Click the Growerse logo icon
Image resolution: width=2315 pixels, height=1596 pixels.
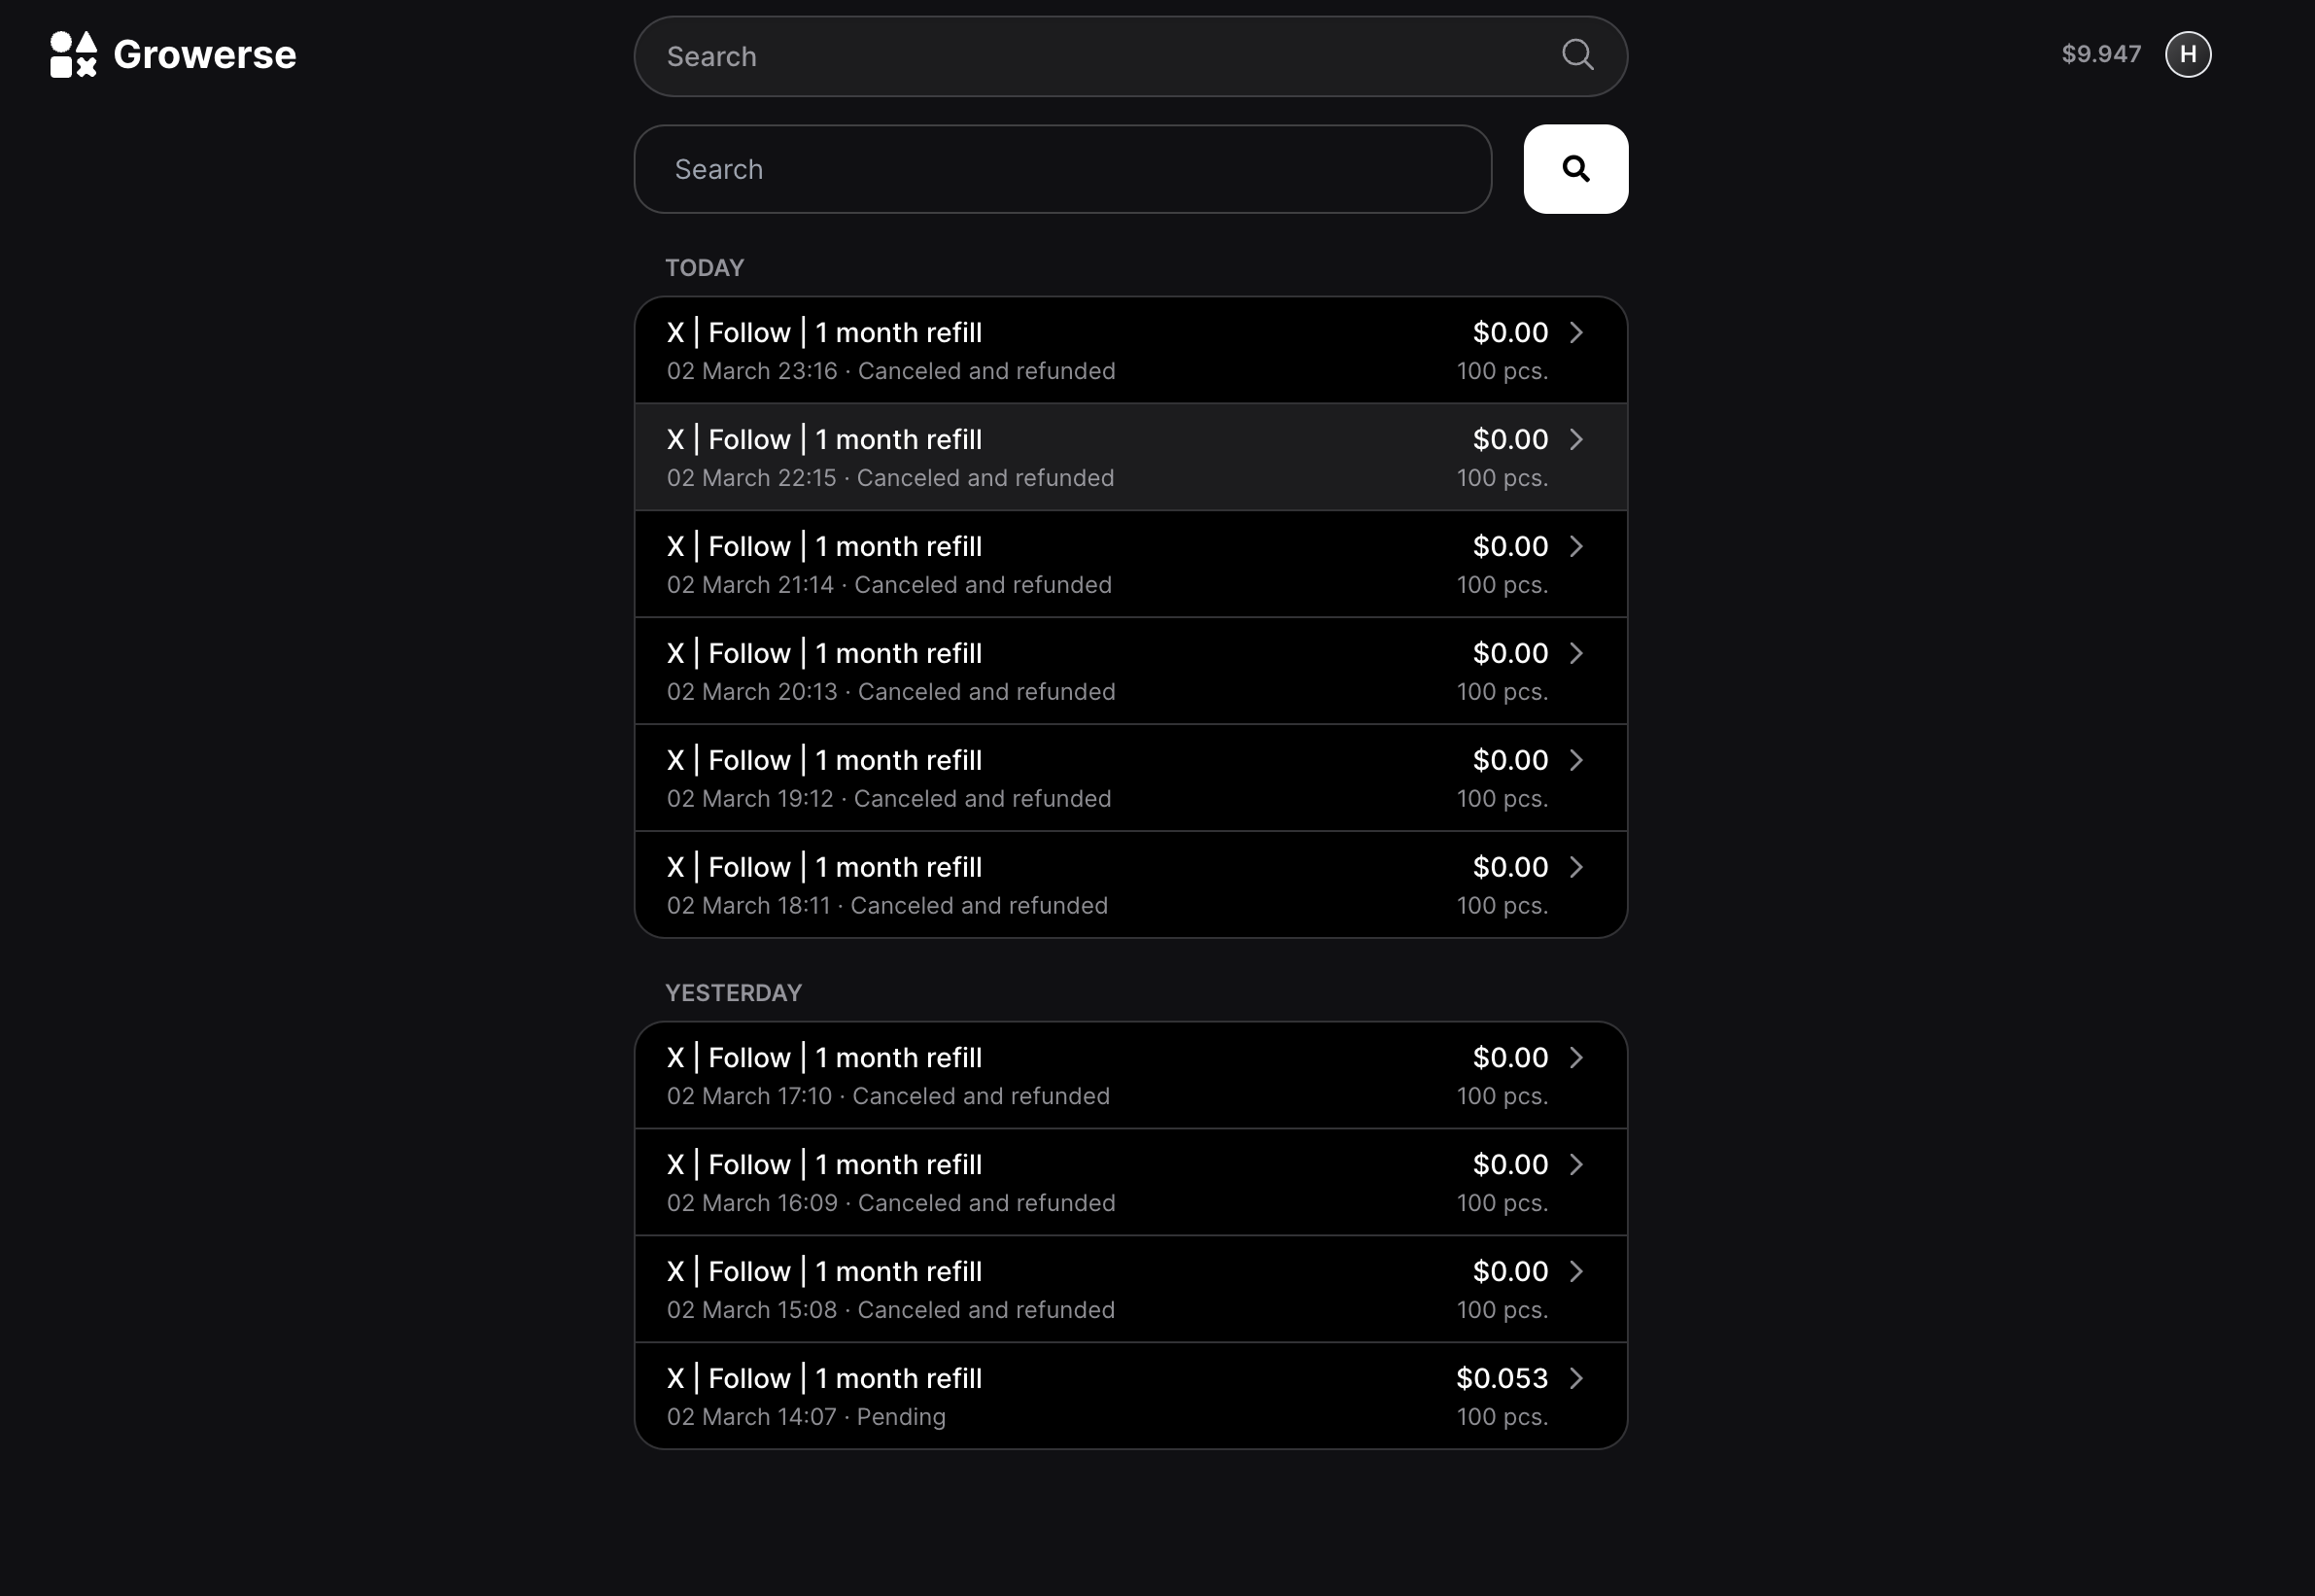click(x=73, y=54)
